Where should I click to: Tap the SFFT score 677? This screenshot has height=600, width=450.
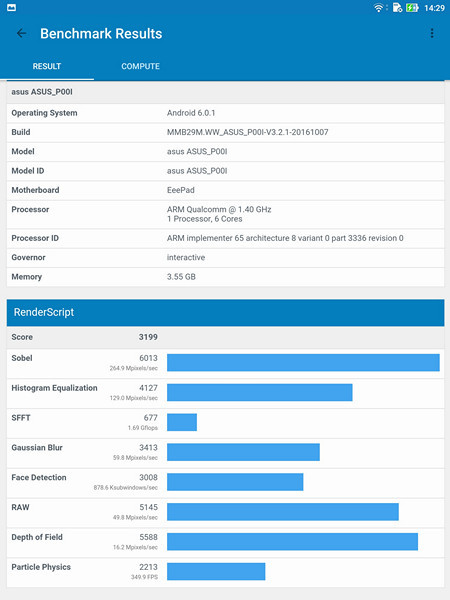coord(151,418)
